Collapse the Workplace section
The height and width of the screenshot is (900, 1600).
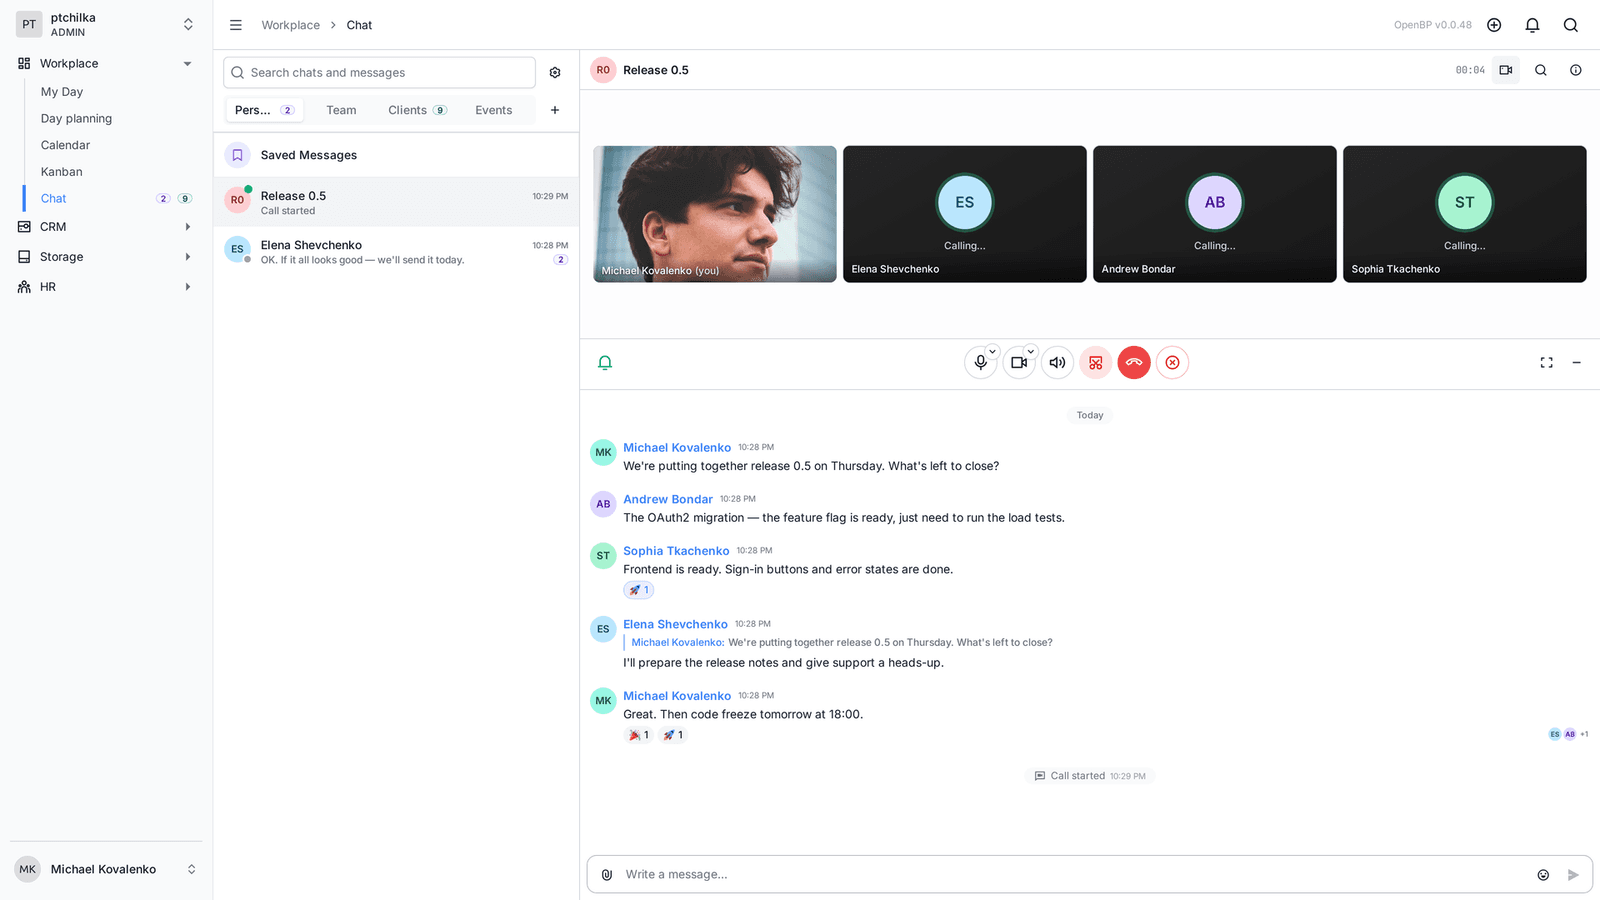pos(187,64)
